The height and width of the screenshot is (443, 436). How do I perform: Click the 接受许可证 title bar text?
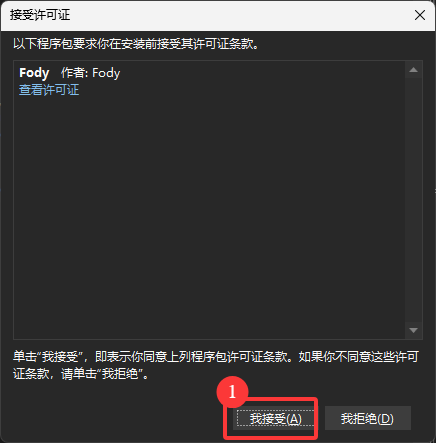point(40,15)
